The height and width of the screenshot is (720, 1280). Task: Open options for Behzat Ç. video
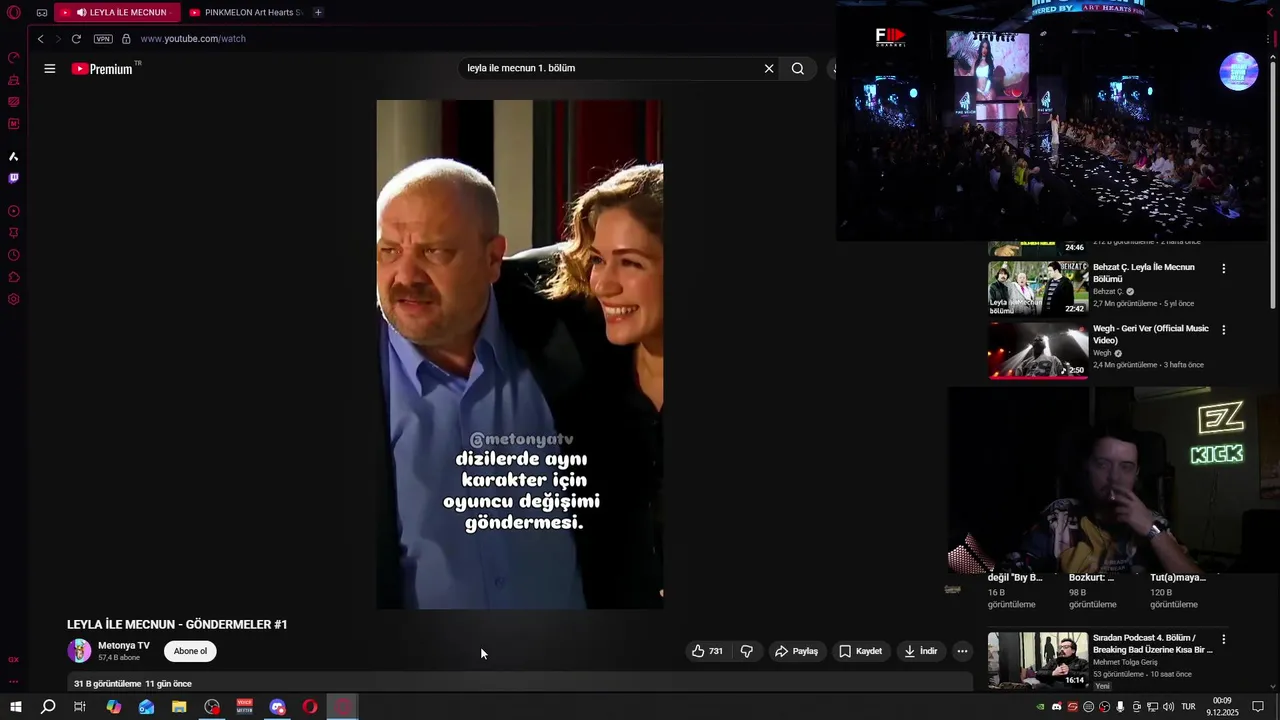1223,269
